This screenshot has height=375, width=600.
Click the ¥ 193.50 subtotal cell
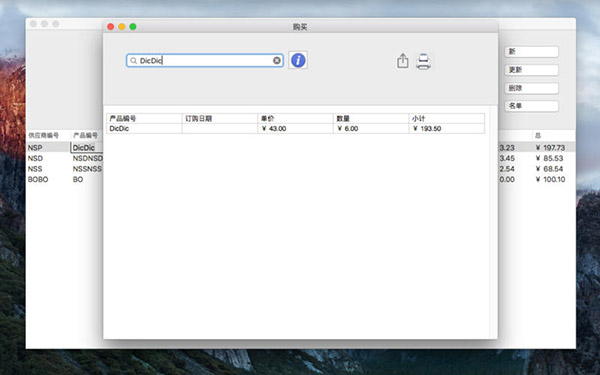pos(446,129)
